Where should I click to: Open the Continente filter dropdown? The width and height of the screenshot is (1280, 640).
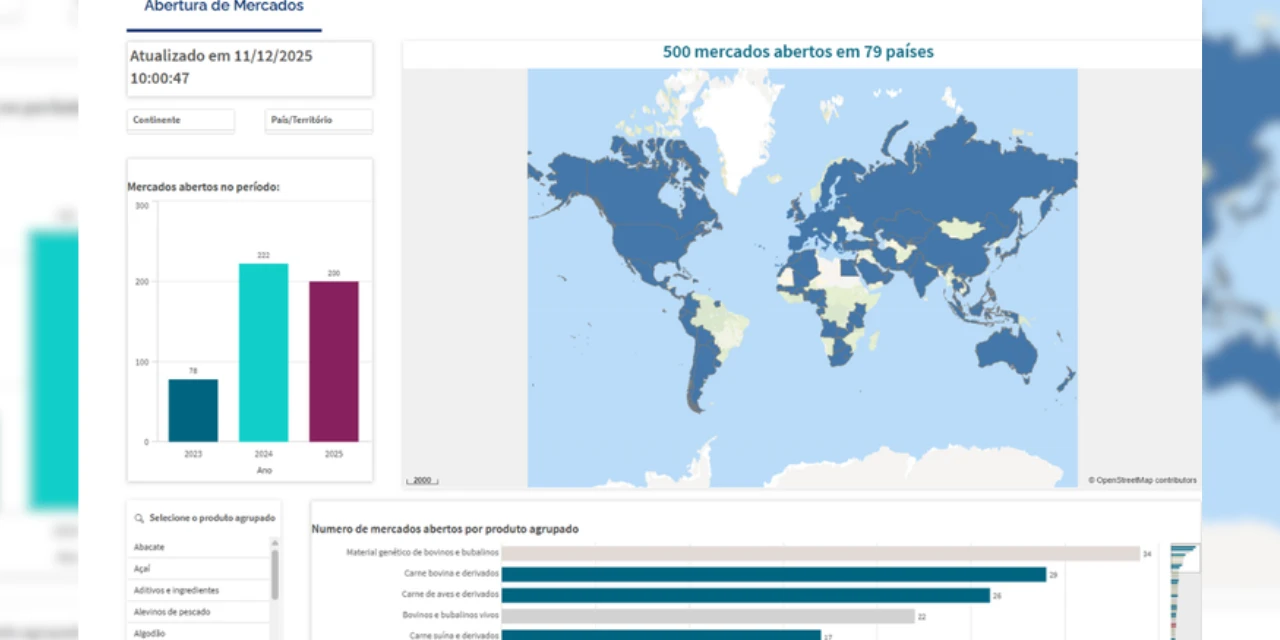pos(180,120)
